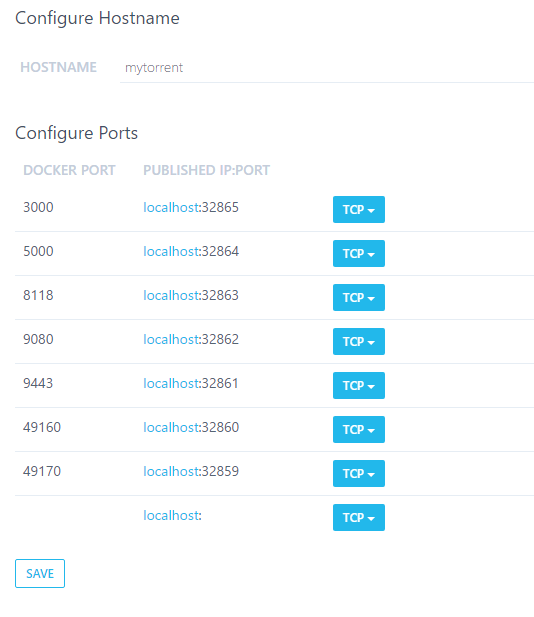Open TCP protocol dropdown for port 49170

pyautogui.click(x=358, y=473)
